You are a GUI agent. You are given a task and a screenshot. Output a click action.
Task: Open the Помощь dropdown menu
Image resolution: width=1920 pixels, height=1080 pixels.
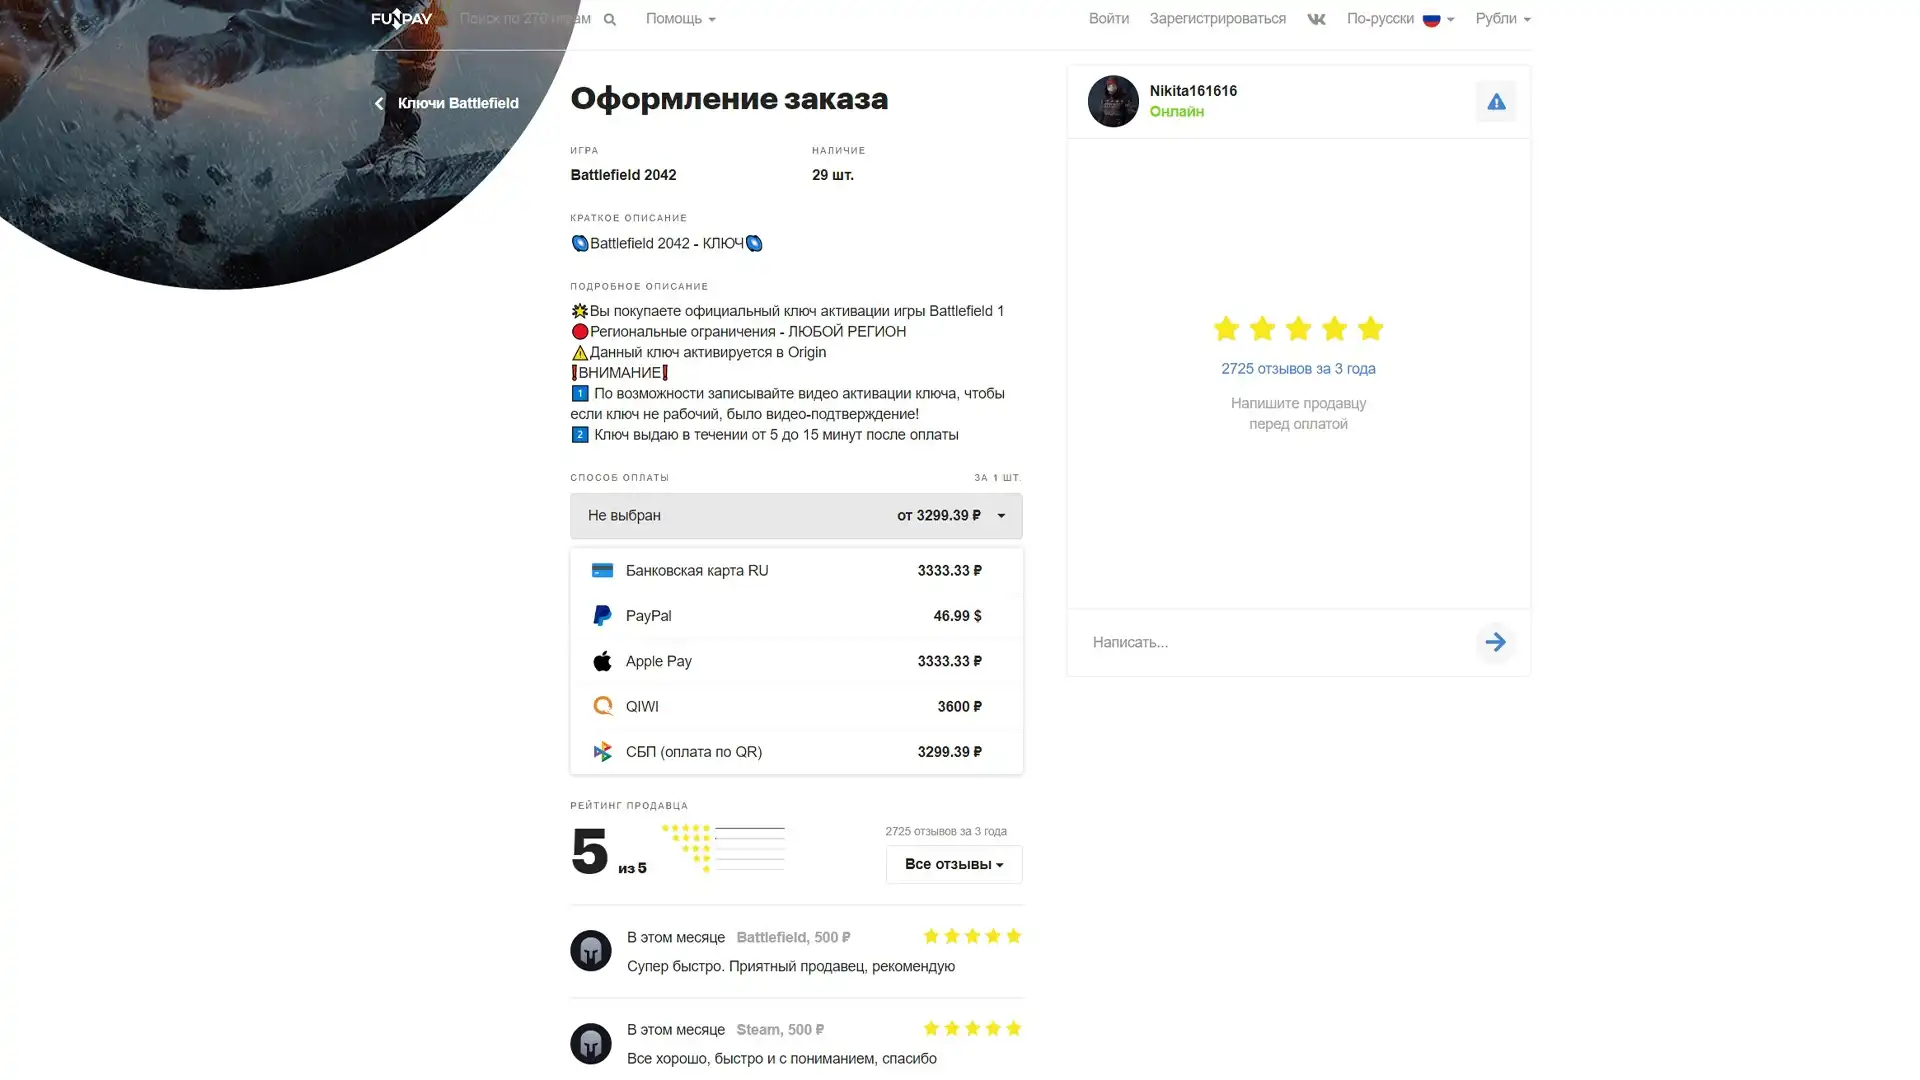[680, 19]
